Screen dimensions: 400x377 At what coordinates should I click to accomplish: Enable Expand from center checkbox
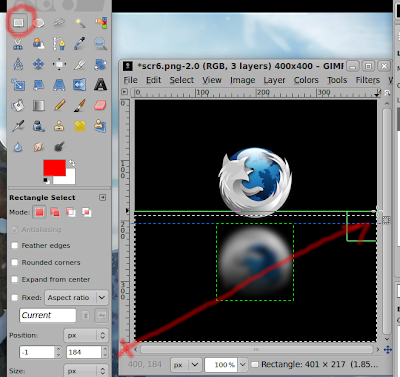click(14, 279)
